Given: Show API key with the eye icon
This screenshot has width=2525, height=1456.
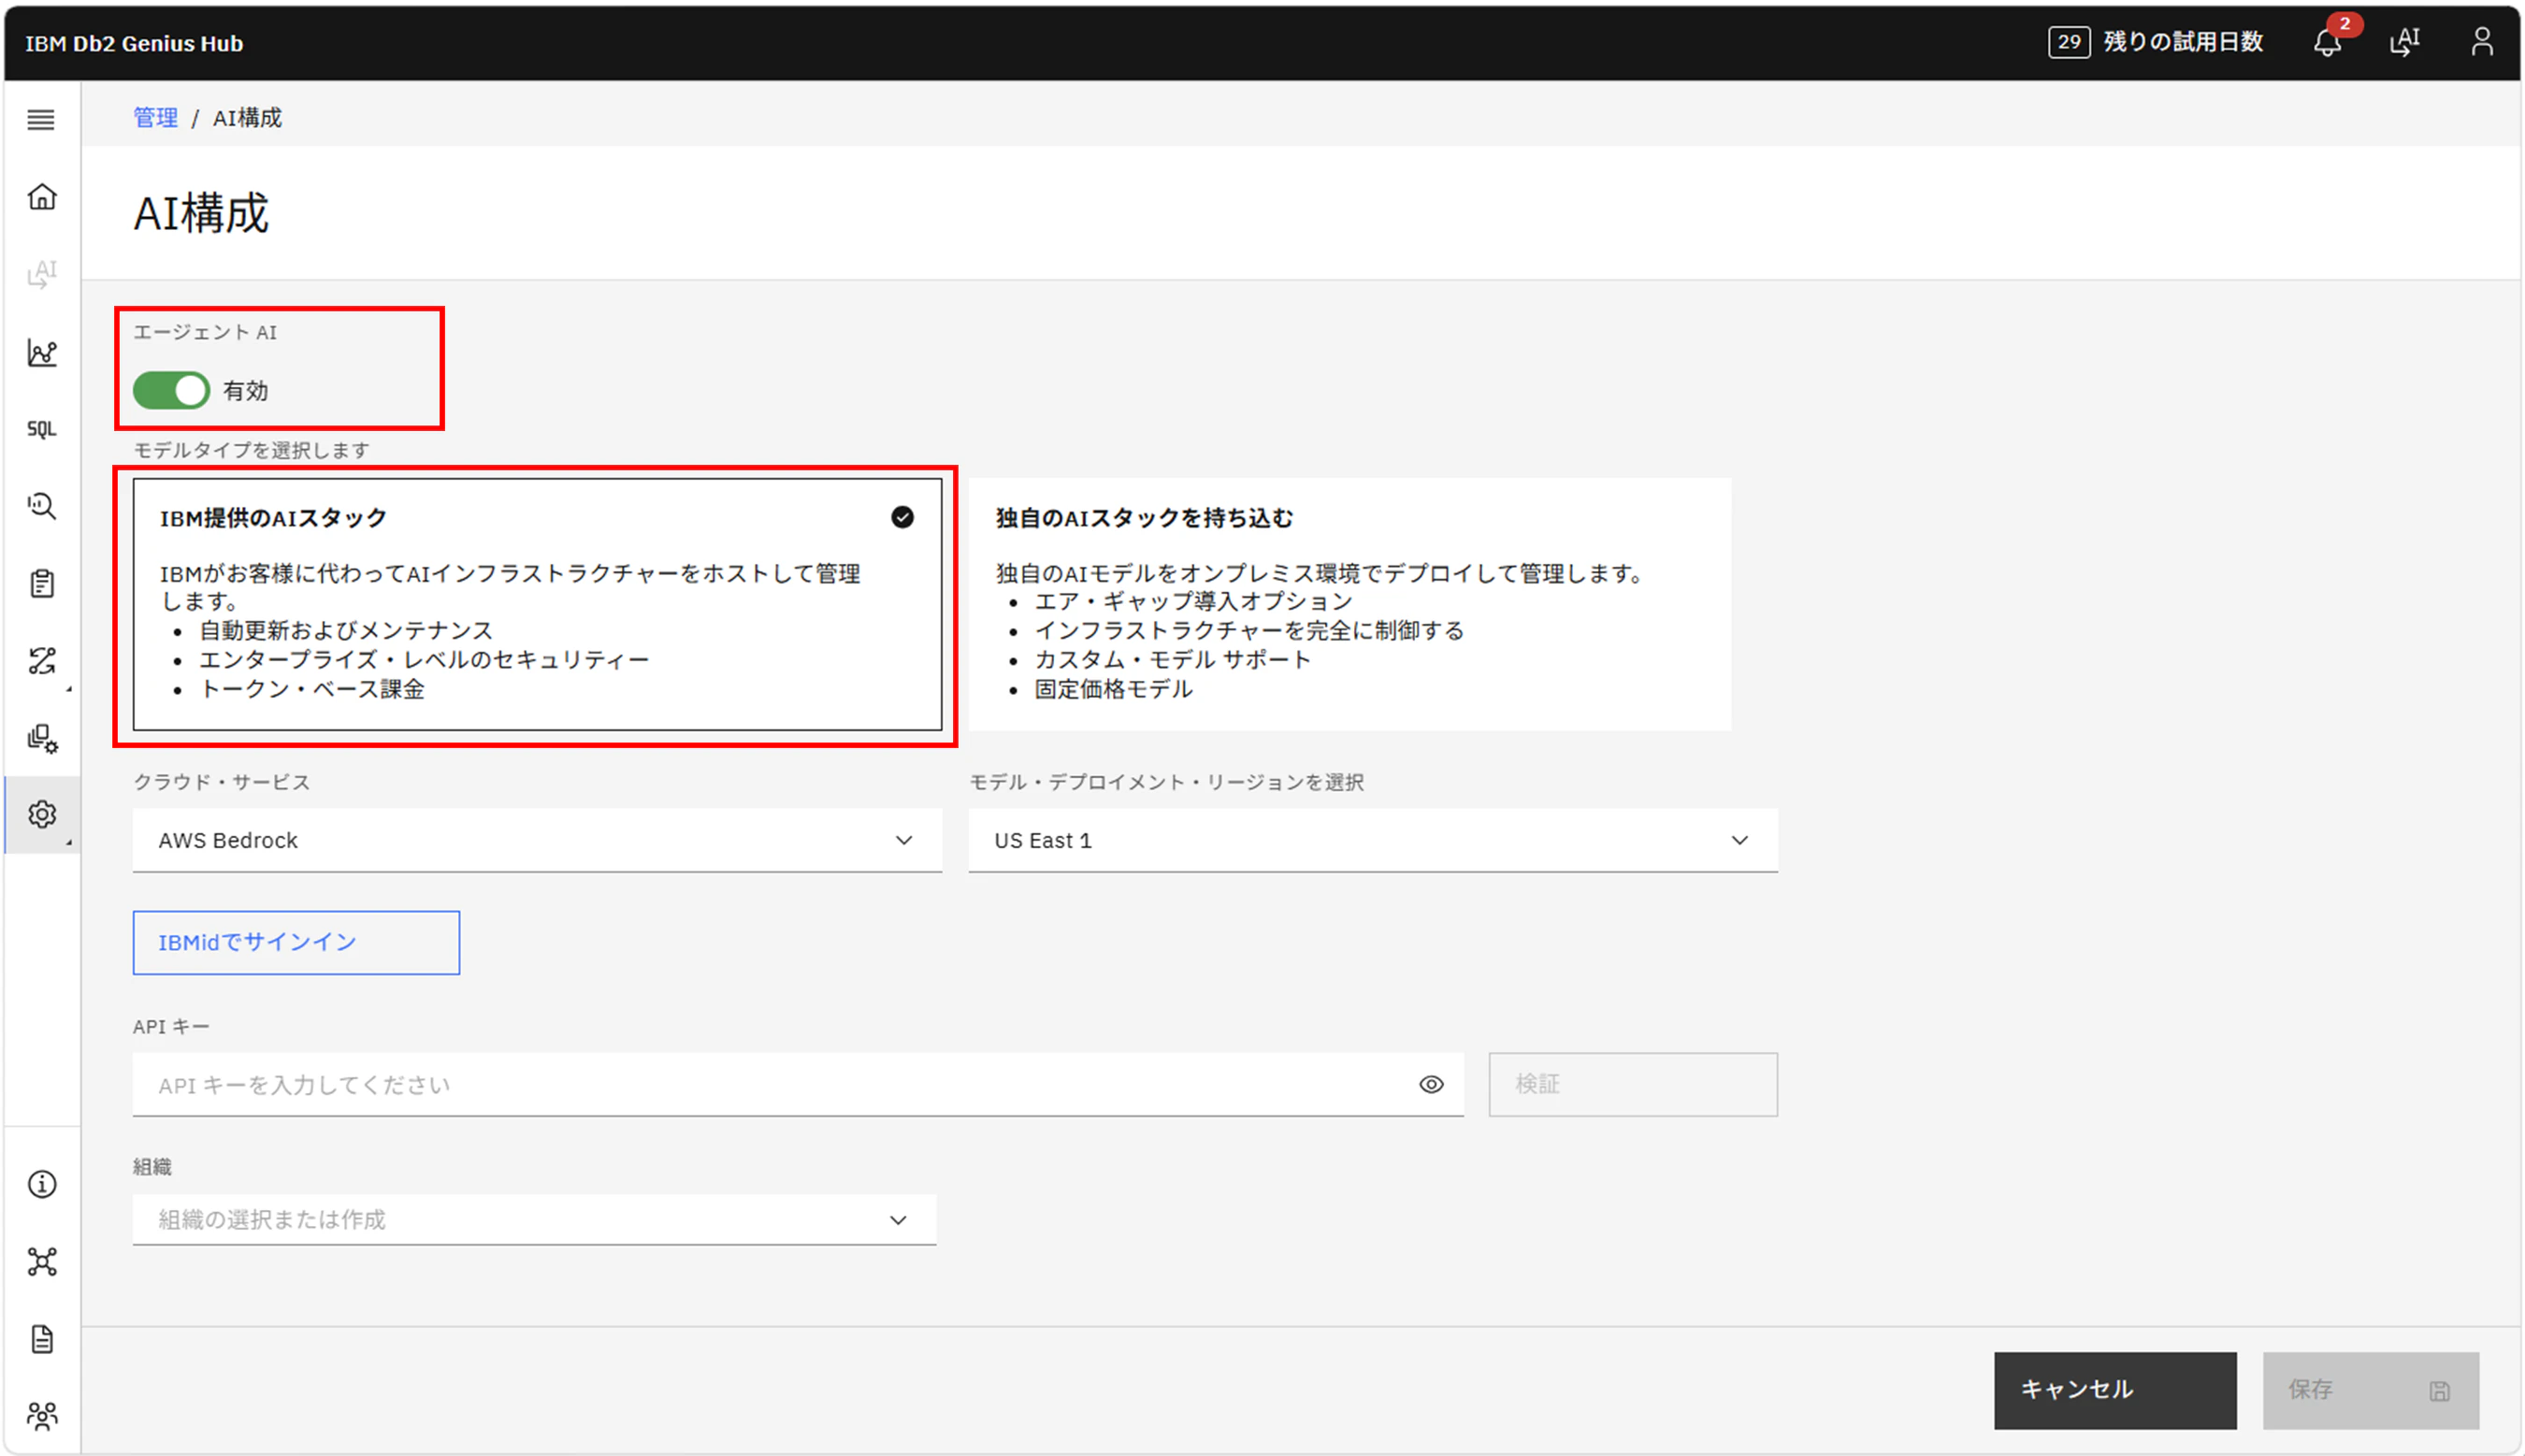Looking at the screenshot, I should (1431, 1084).
